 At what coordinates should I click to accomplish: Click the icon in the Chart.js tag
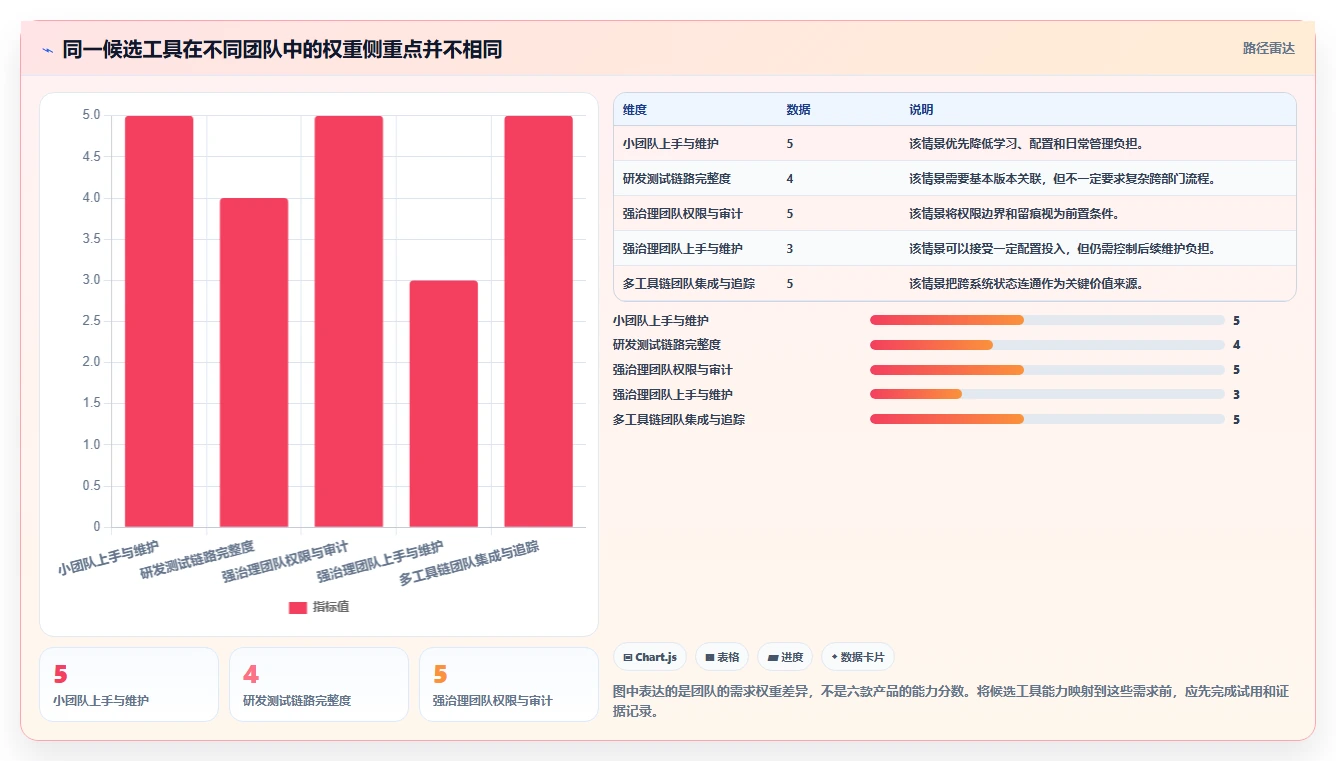627,657
